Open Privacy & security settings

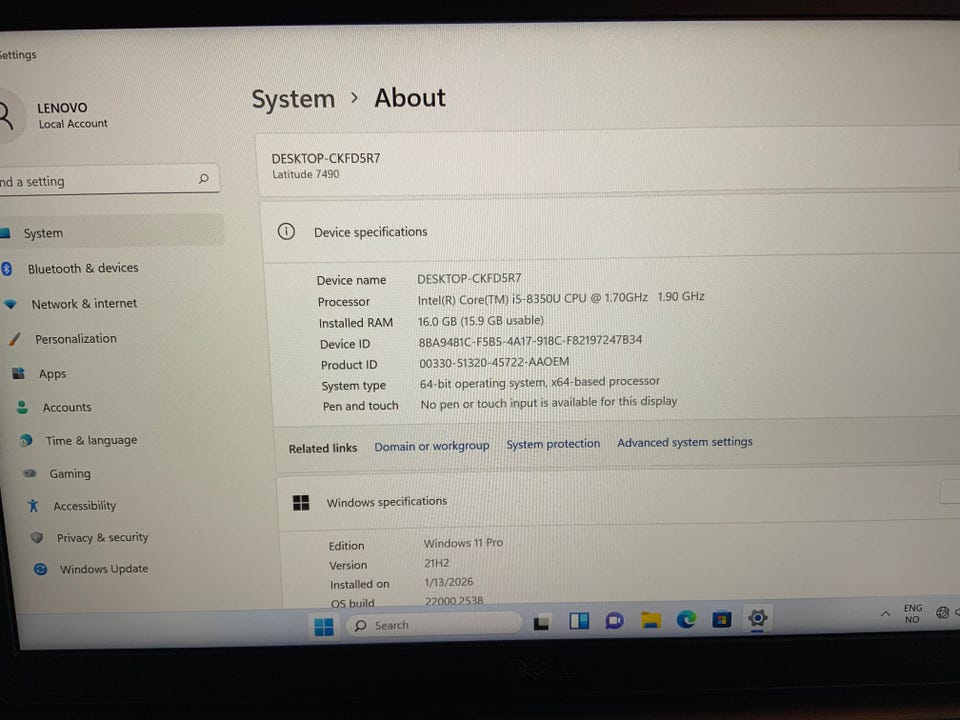click(x=102, y=538)
